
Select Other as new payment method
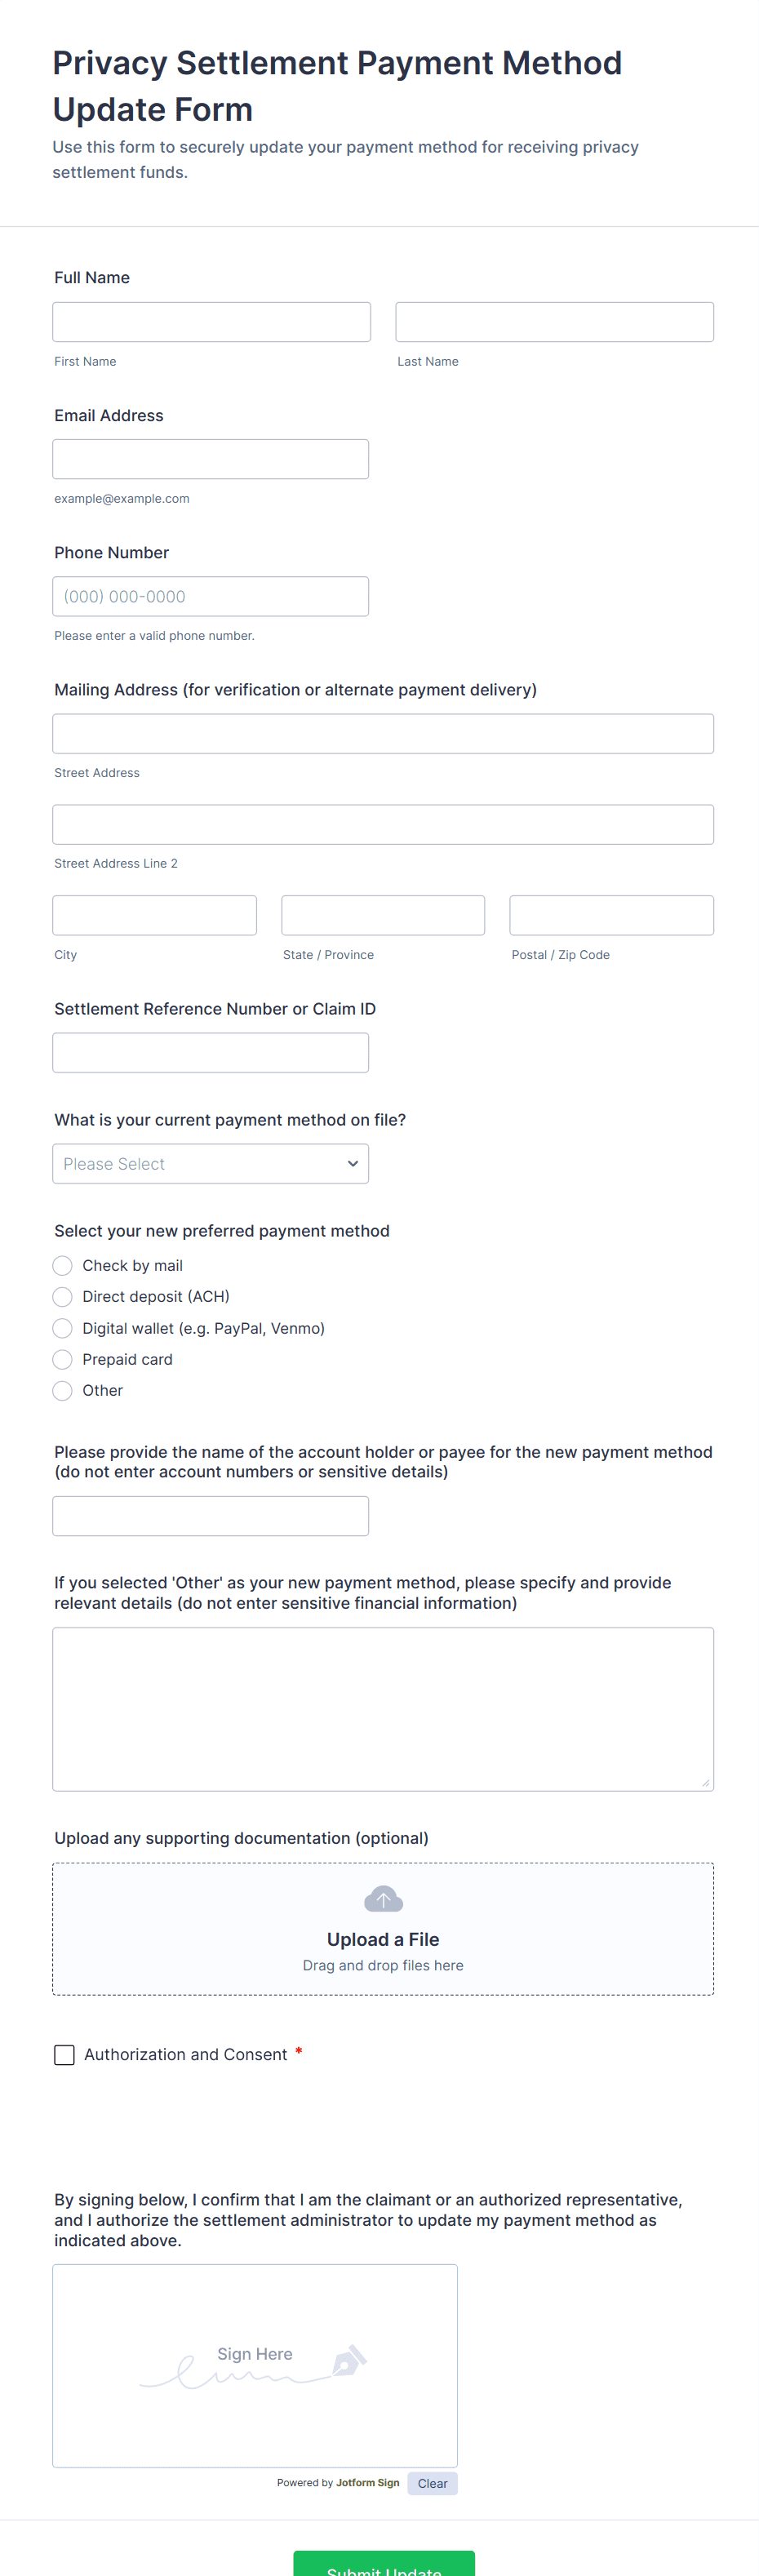click(x=63, y=1390)
